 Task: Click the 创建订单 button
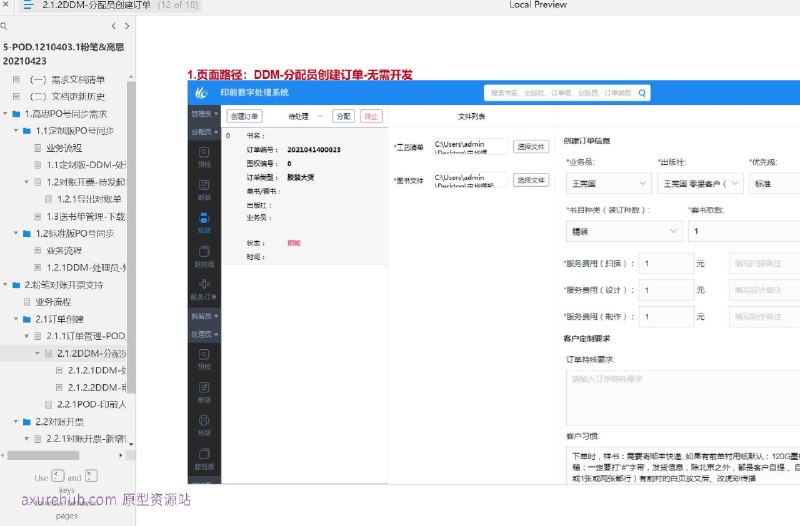coord(244,116)
